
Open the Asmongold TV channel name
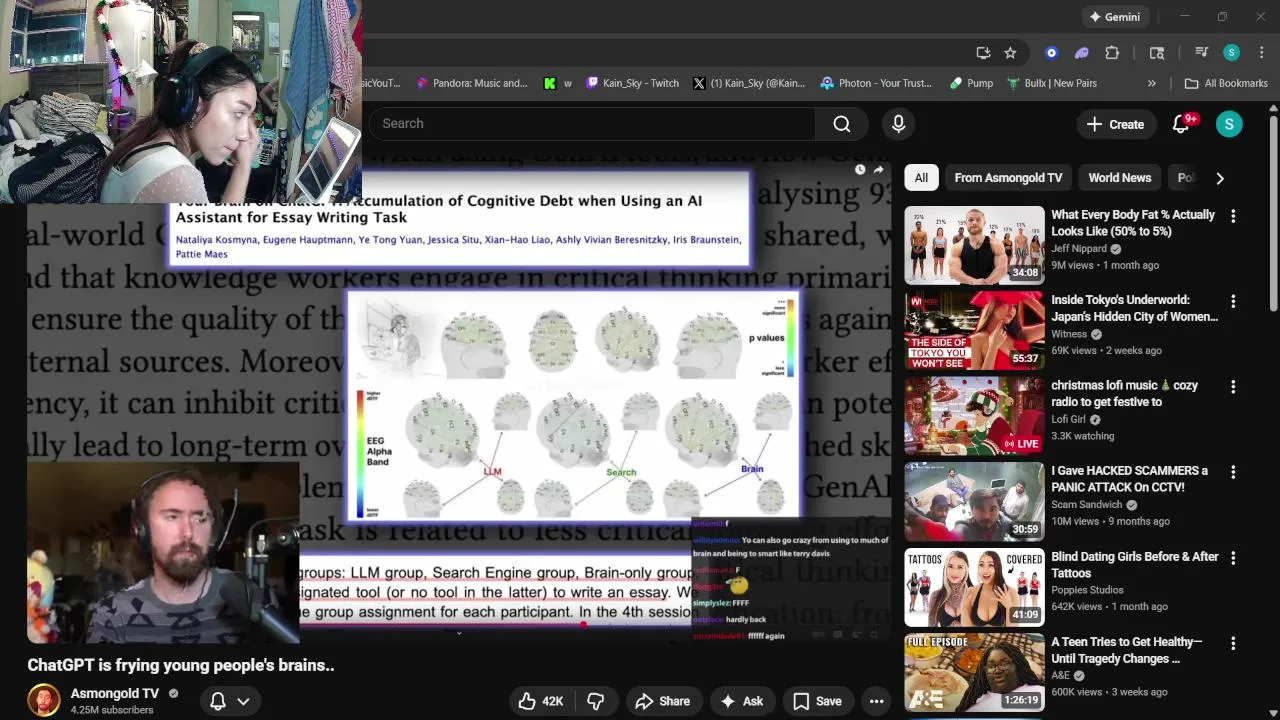pyautogui.click(x=114, y=693)
